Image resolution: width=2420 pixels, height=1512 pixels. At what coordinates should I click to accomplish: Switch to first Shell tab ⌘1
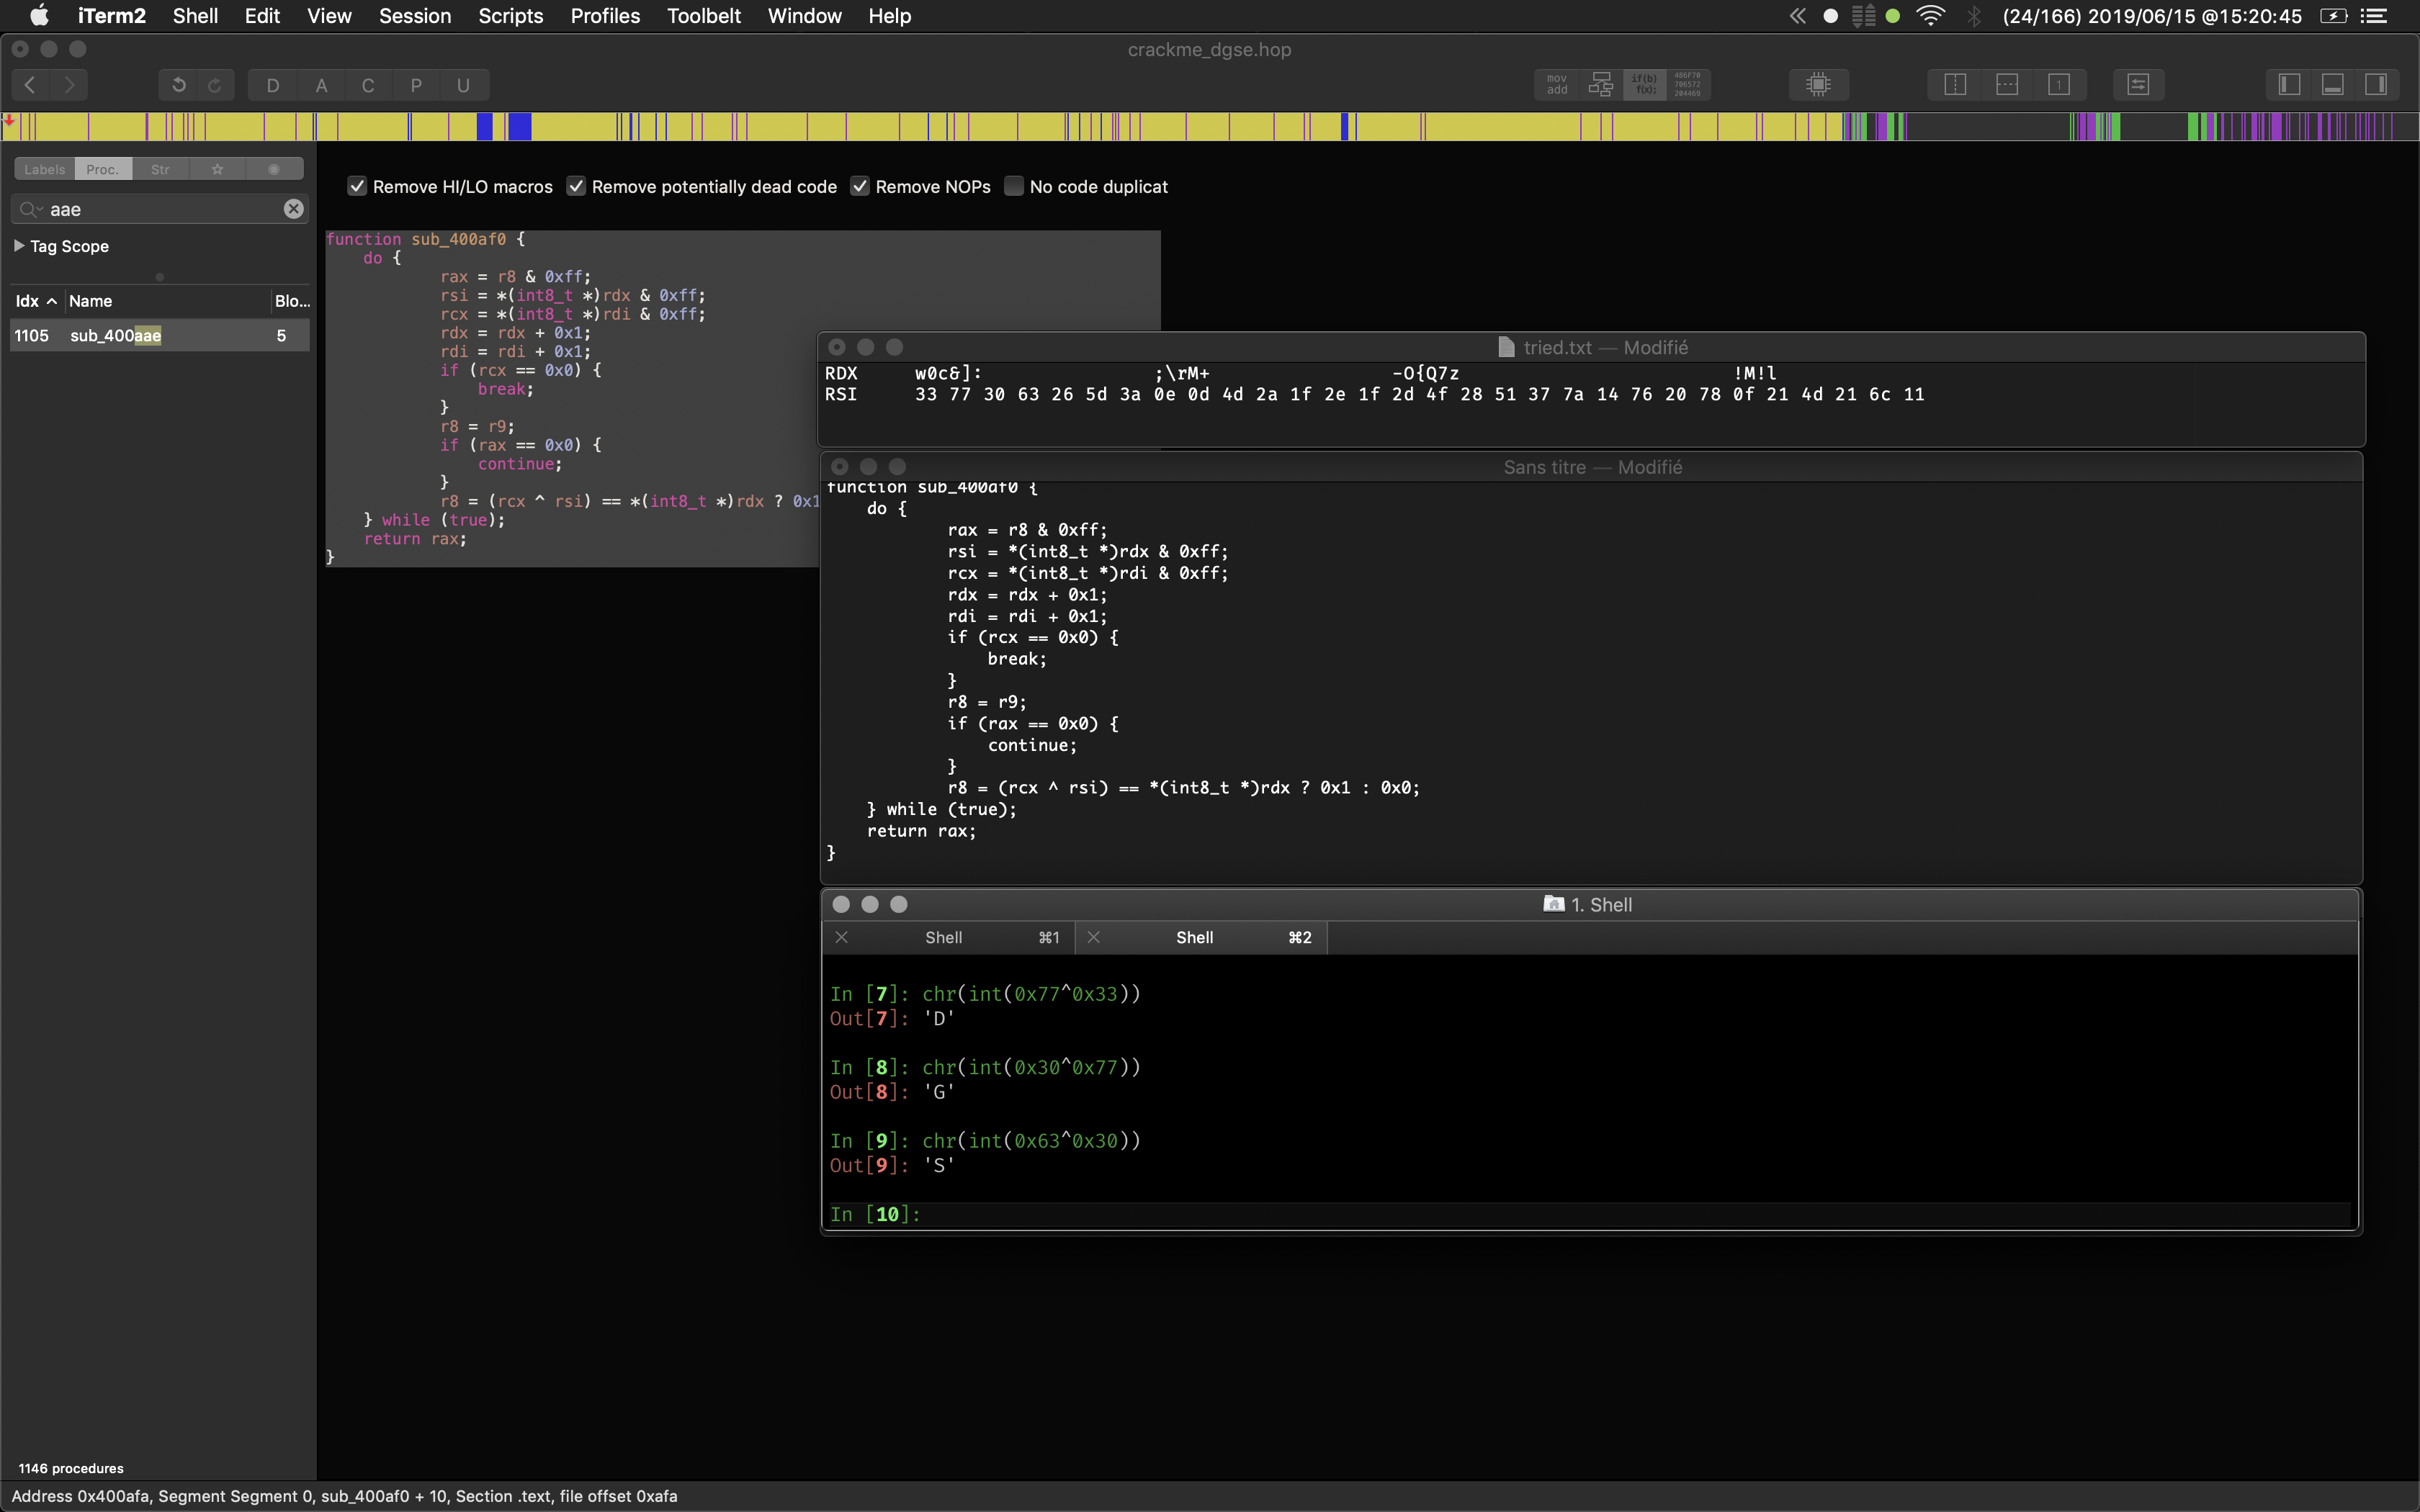948,937
